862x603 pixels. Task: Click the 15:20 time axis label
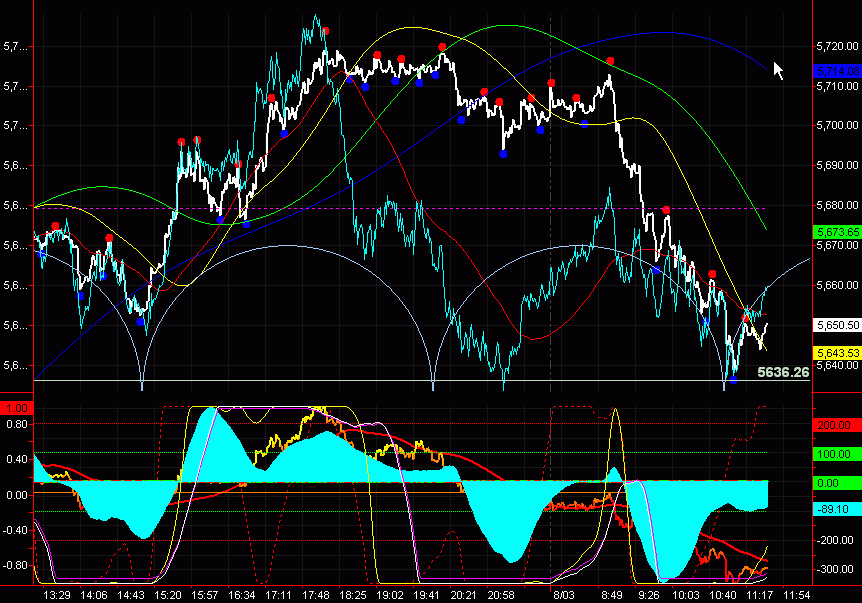[168, 595]
